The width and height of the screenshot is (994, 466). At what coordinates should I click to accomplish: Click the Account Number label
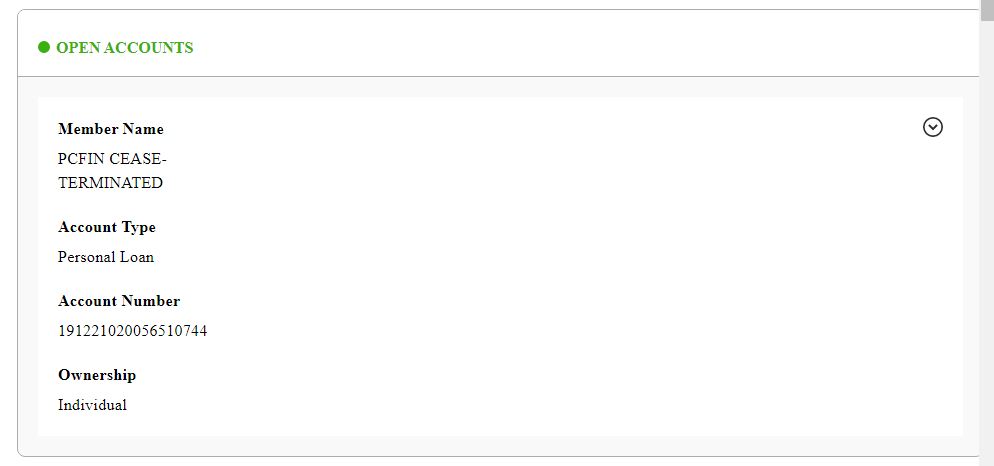119,301
